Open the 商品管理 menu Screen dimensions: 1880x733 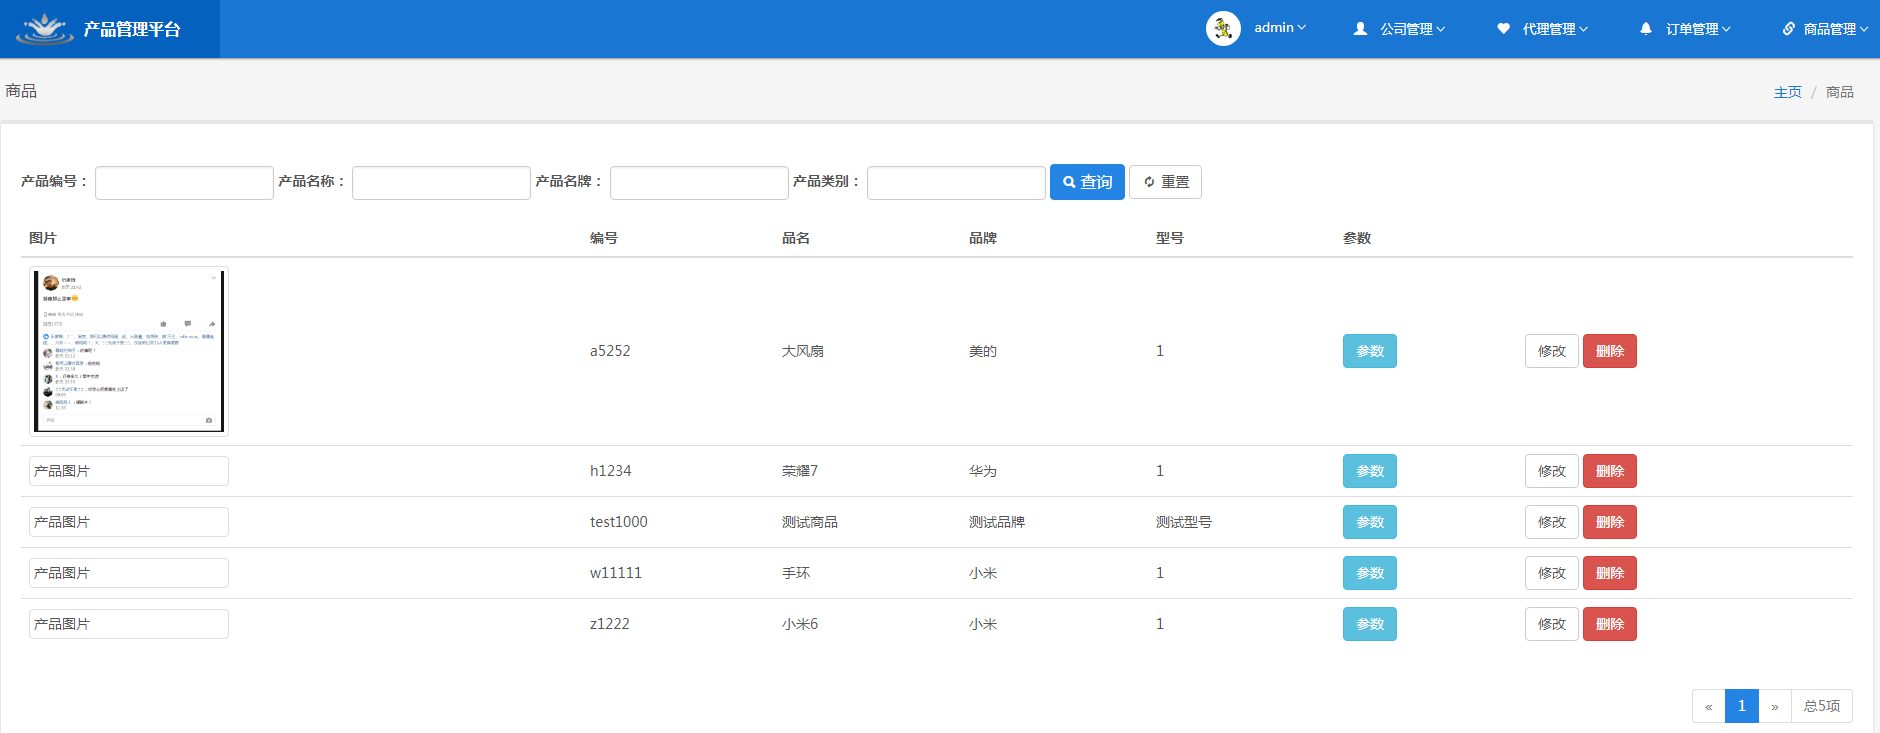[x=1835, y=29]
